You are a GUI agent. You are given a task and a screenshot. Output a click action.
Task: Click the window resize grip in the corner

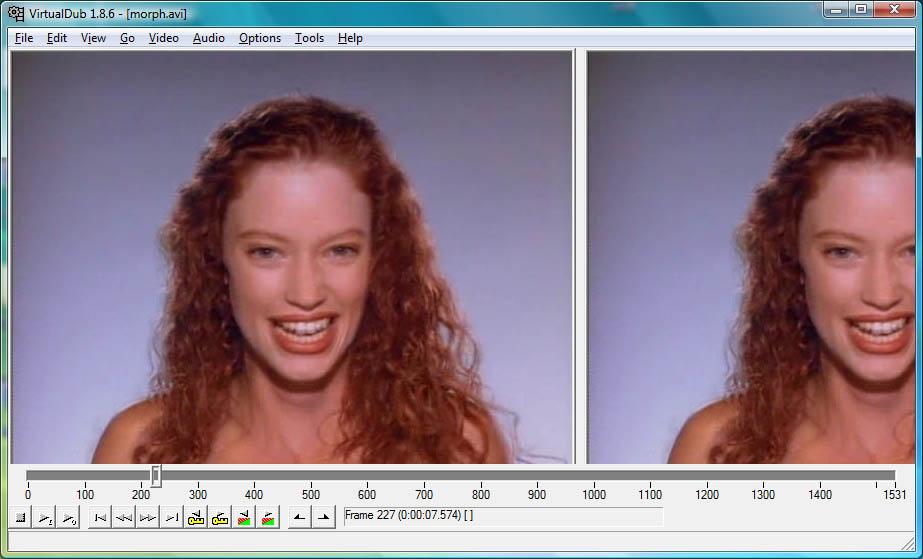[x=908, y=544]
